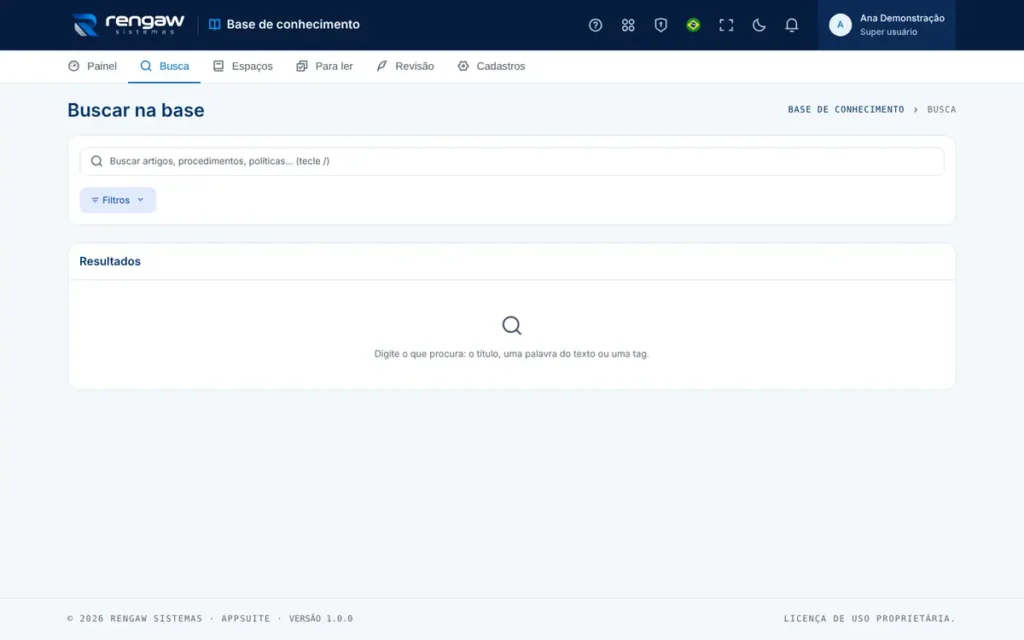1024x640 pixels.
Task: Click the Cadastros gear icon
Action: point(463,66)
